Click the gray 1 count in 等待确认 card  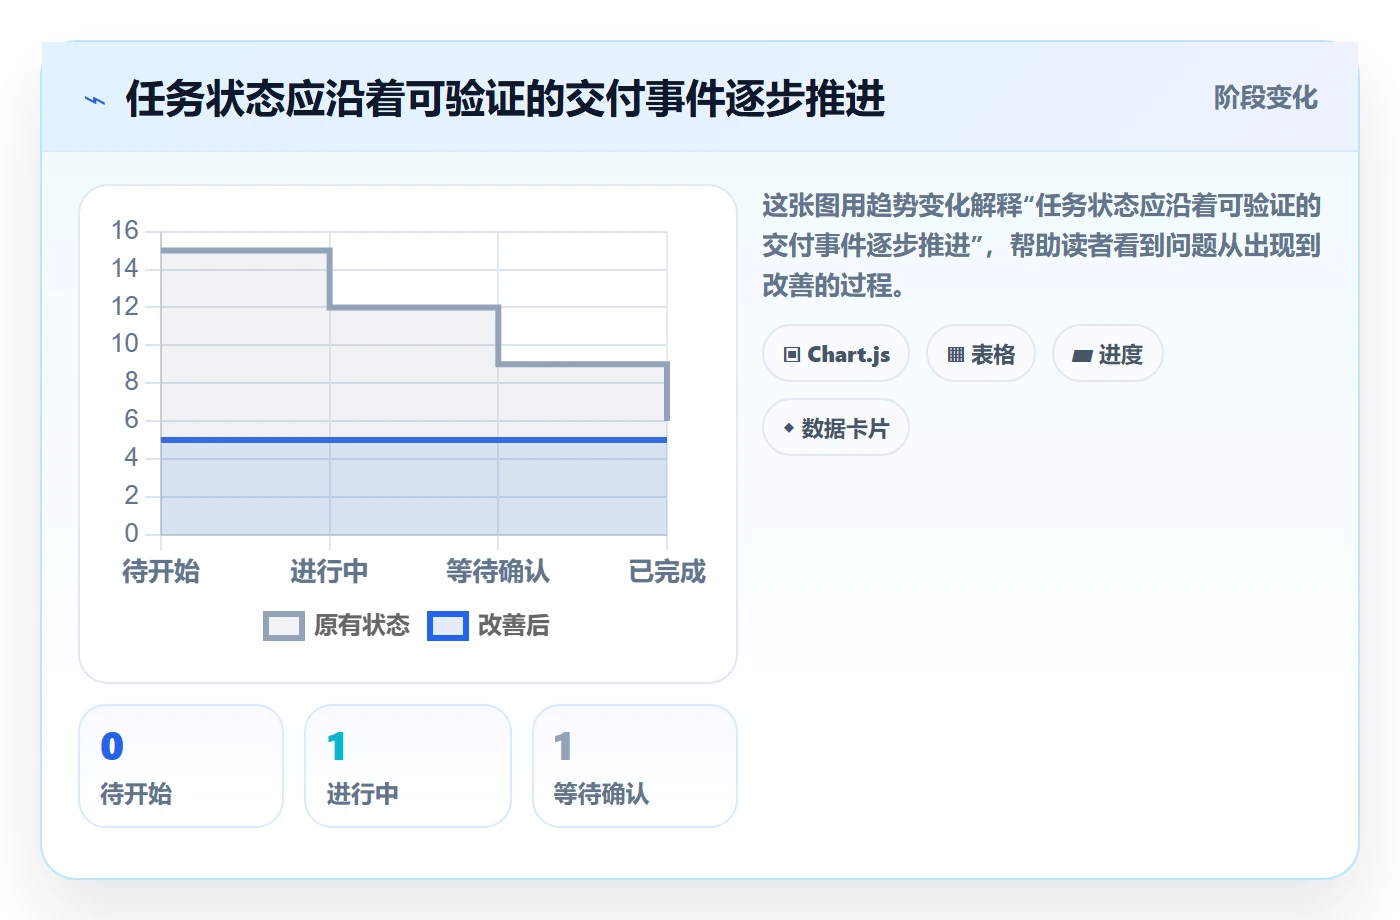tap(563, 746)
